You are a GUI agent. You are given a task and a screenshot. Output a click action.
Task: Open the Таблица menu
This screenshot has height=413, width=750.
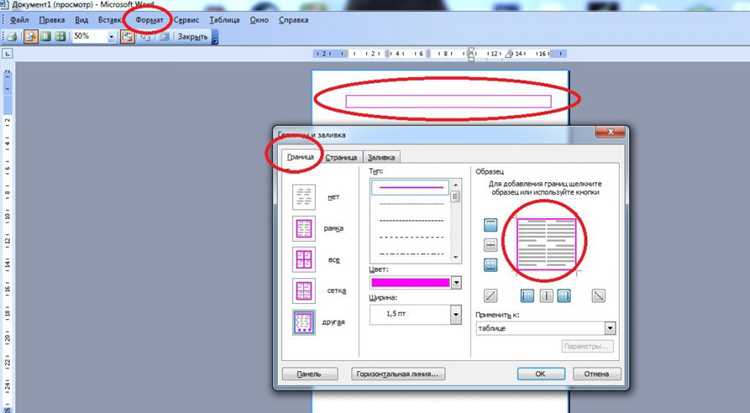point(224,20)
